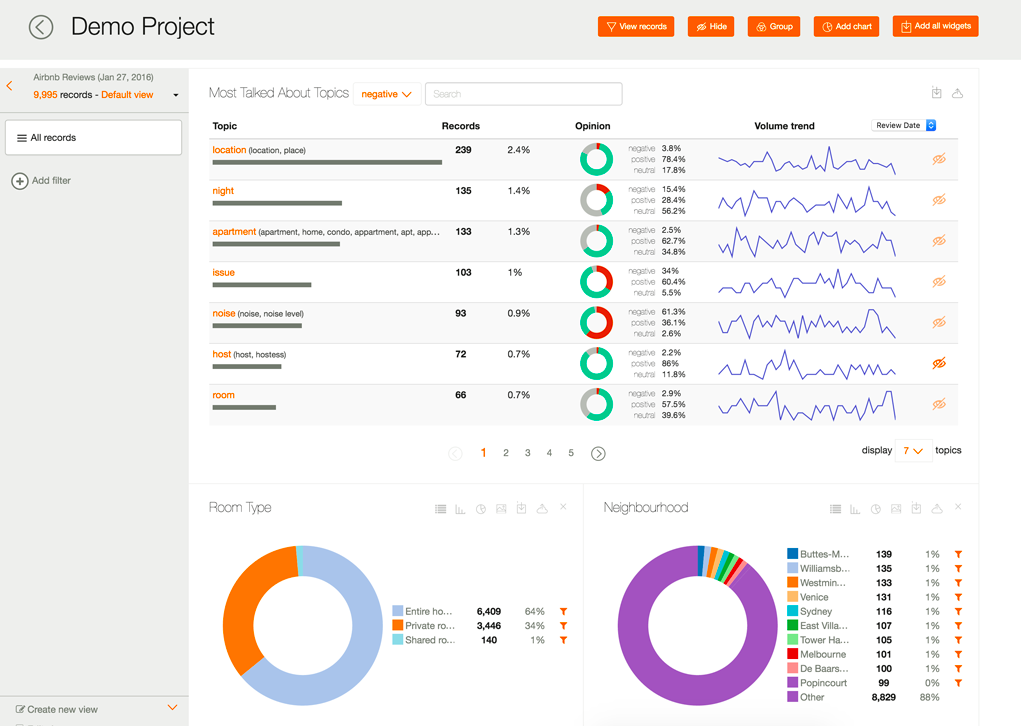
Task: Hide the night topic row
Action: 938,201
